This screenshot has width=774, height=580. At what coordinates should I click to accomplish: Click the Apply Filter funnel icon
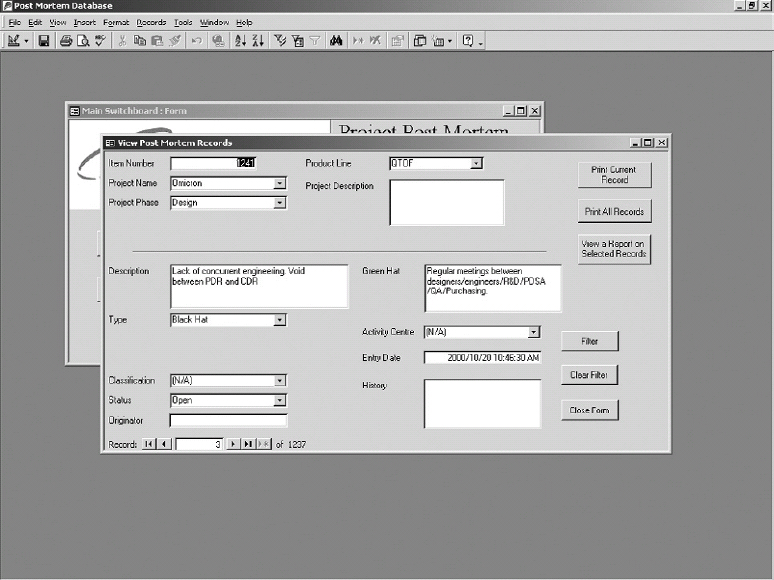pyautogui.click(x=315, y=41)
